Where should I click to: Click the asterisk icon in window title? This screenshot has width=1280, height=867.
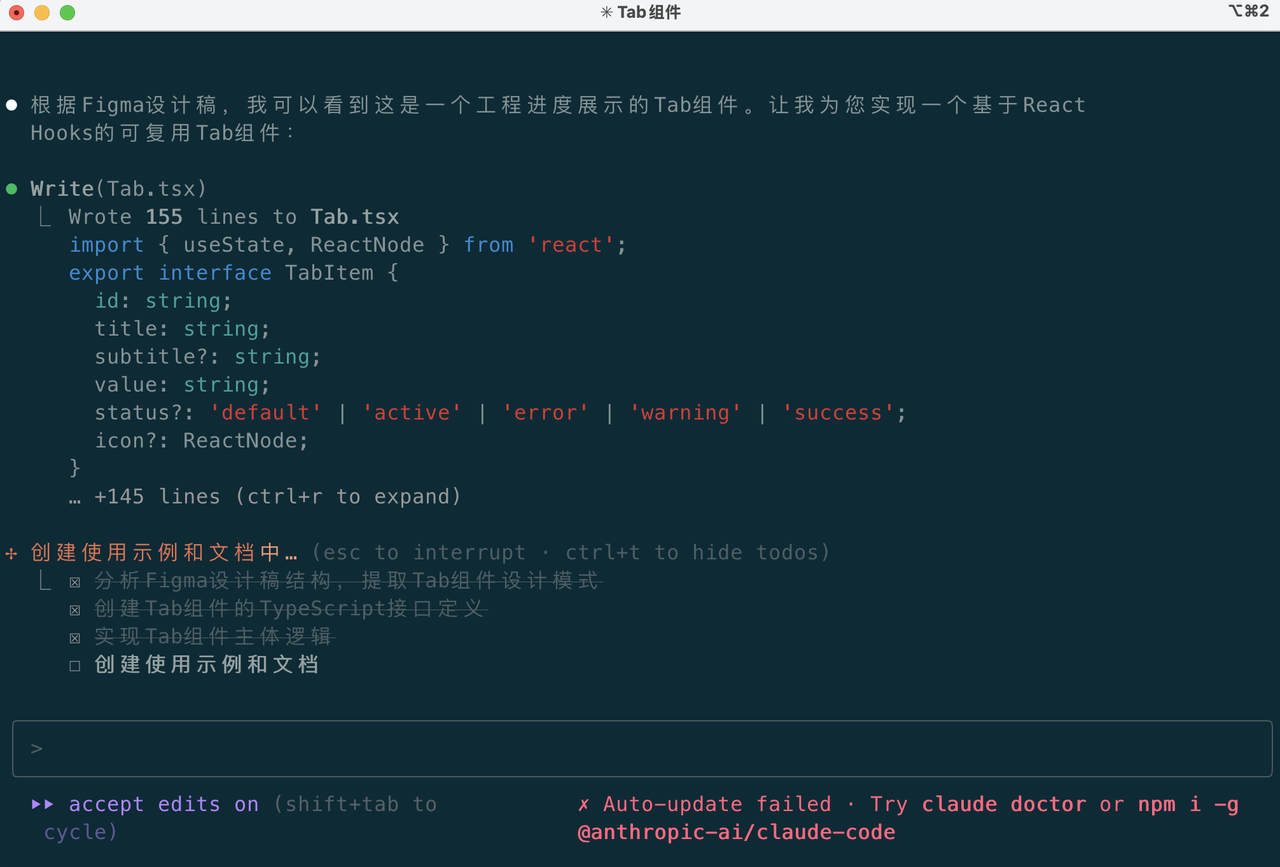click(x=606, y=13)
